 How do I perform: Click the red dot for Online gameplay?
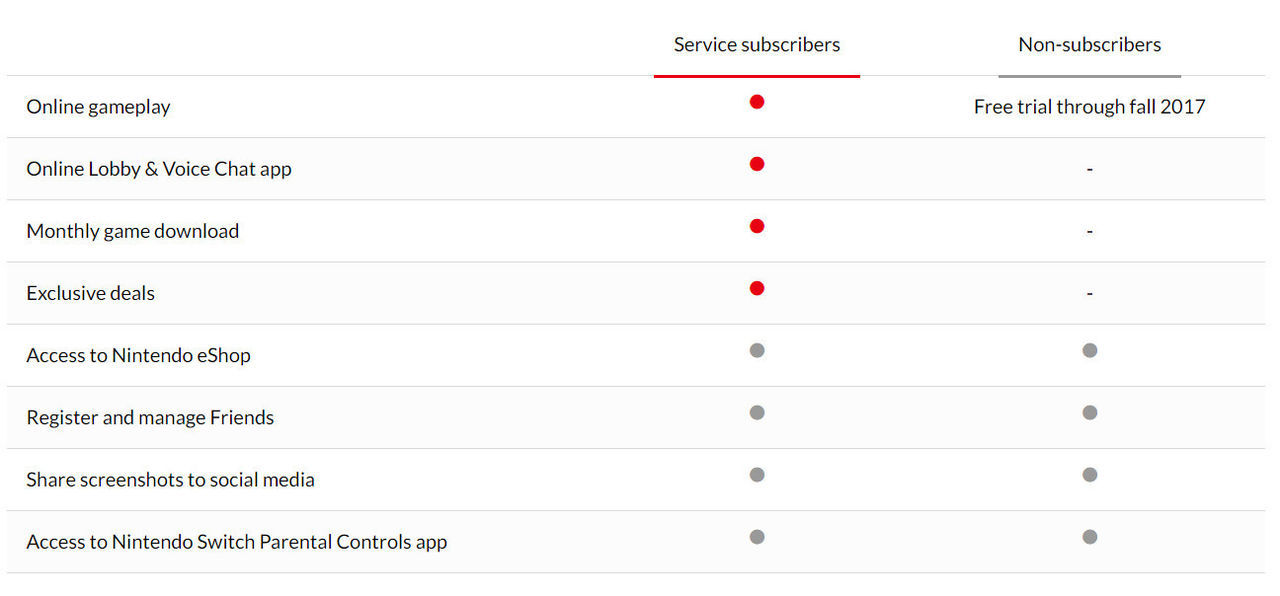pyautogui.click(x=757, y=102)
